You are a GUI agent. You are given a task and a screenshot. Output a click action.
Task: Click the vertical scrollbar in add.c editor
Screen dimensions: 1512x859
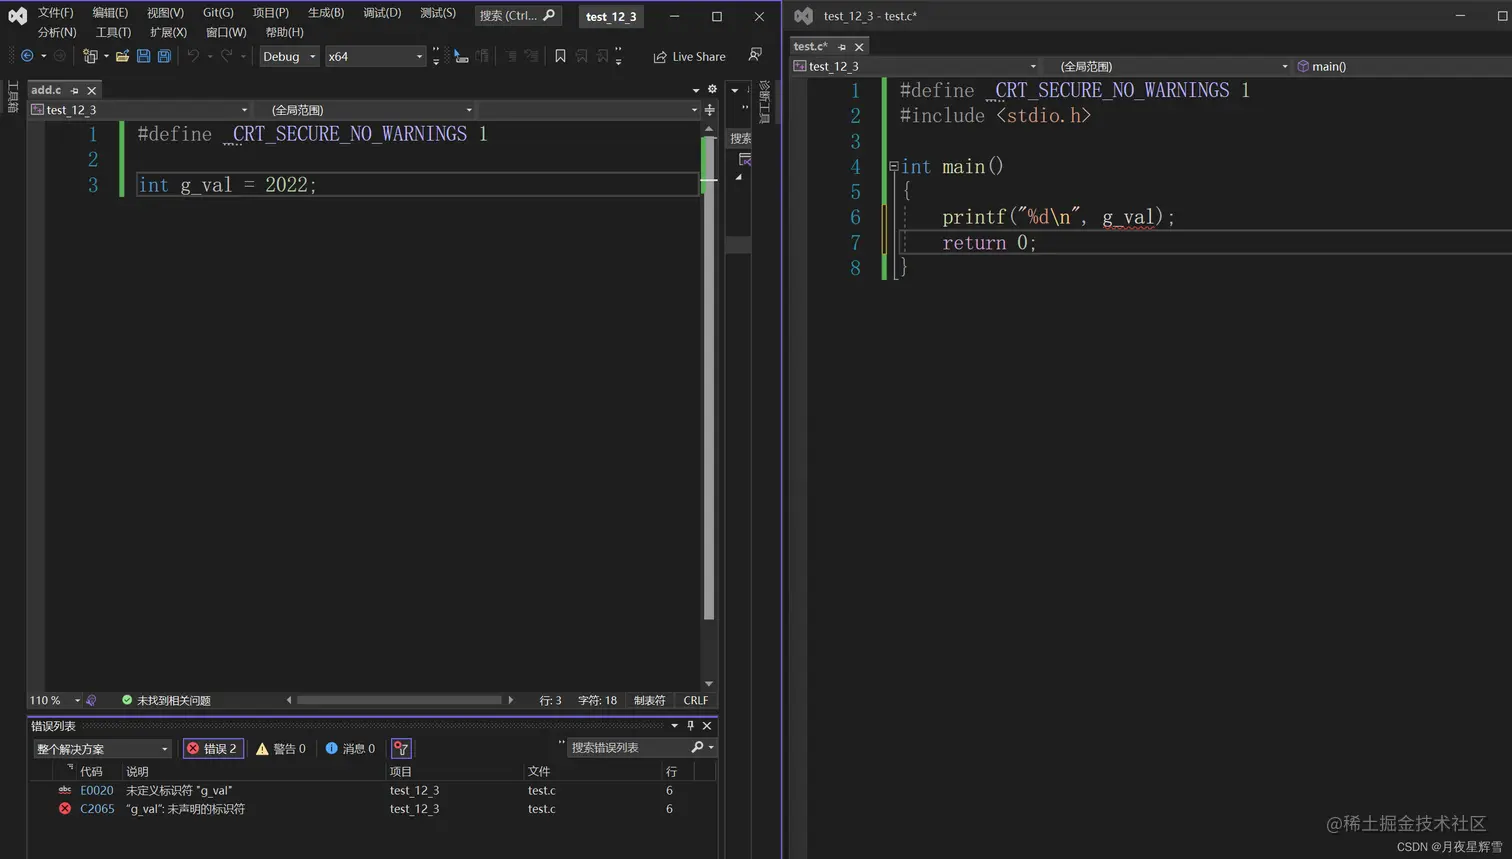(709, 377)
